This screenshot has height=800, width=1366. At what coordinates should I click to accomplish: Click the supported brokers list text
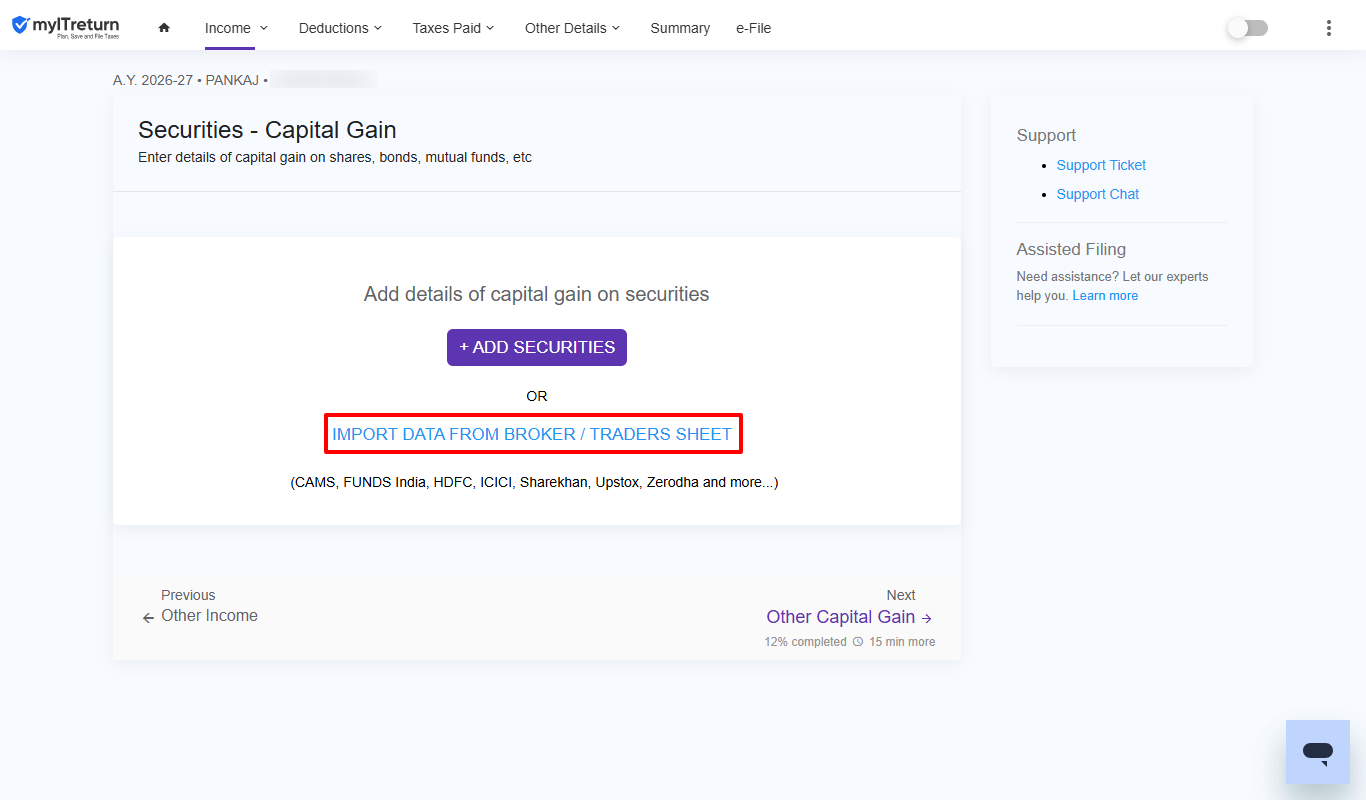point(535,482)
